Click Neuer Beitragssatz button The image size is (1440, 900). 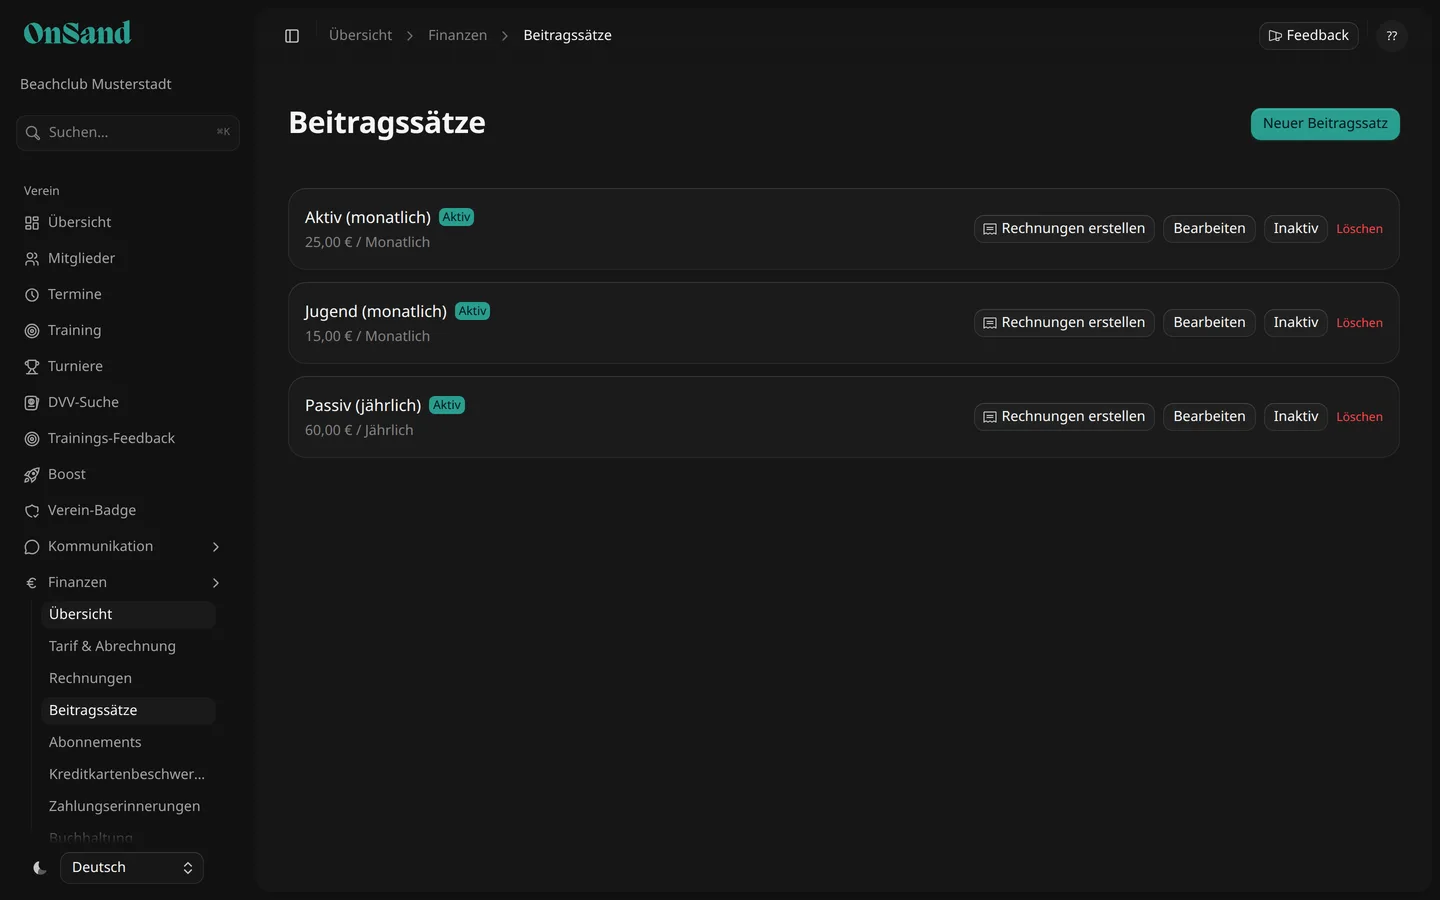[x=1325, y=124]
